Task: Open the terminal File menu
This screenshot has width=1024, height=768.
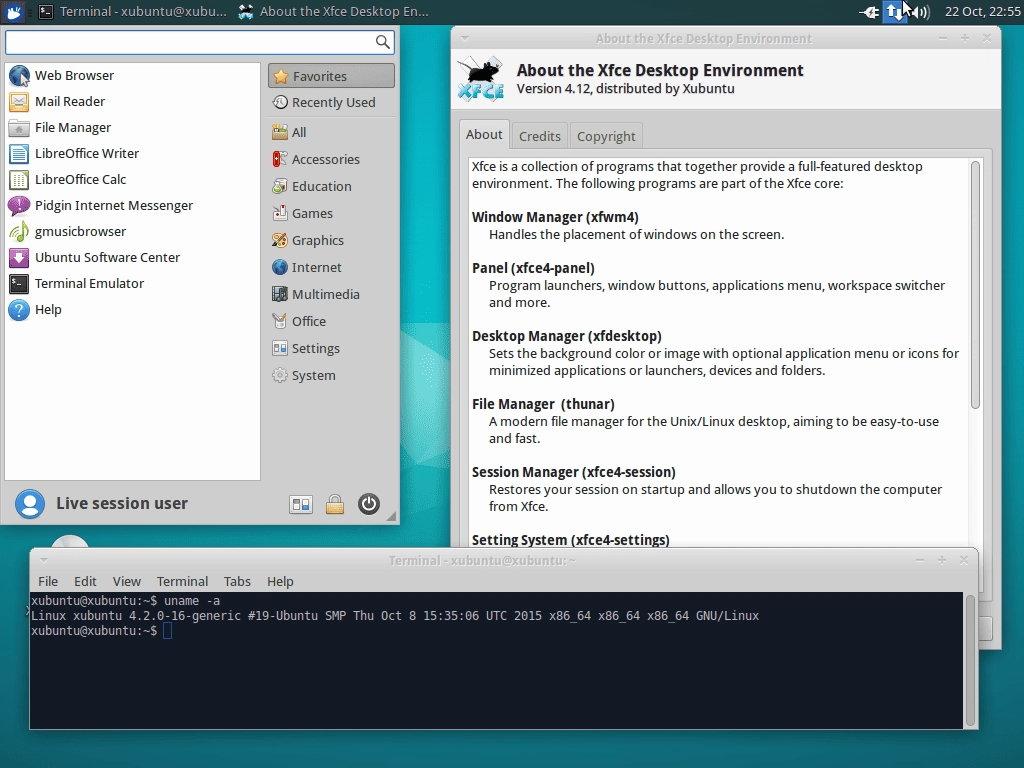Action: click(48, 582)
